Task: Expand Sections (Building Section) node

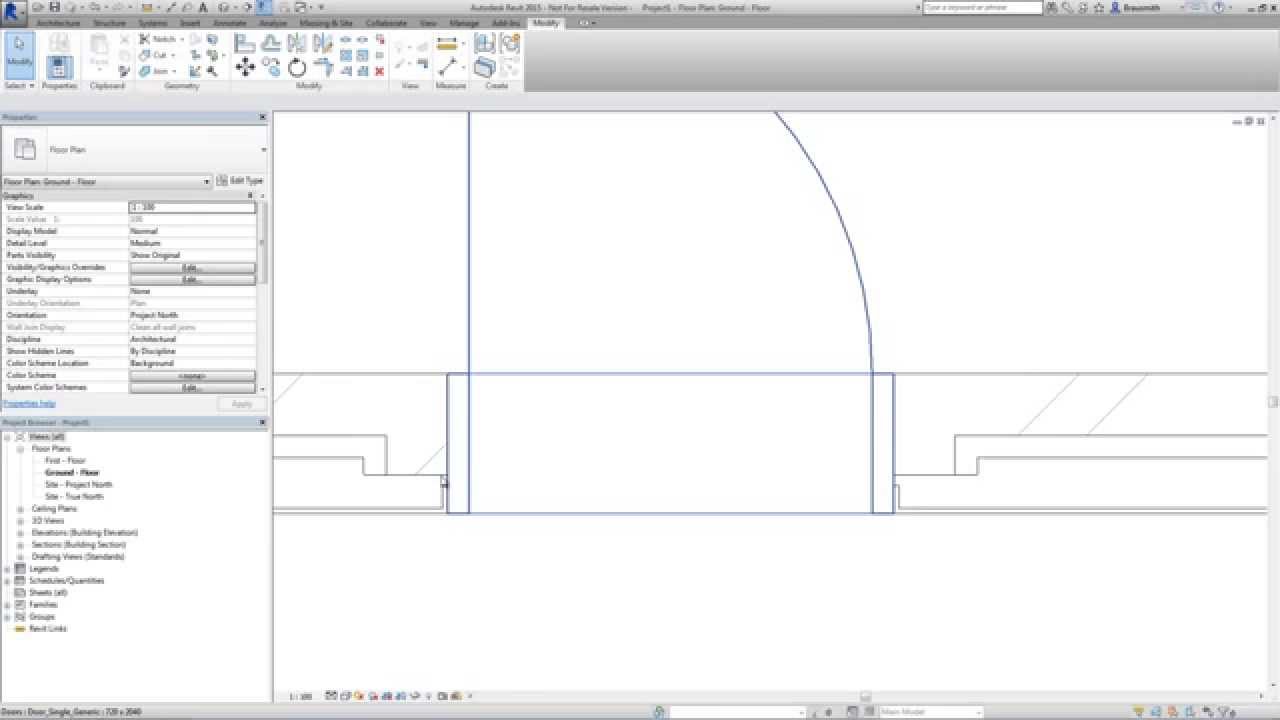Action: pos(20,545)
